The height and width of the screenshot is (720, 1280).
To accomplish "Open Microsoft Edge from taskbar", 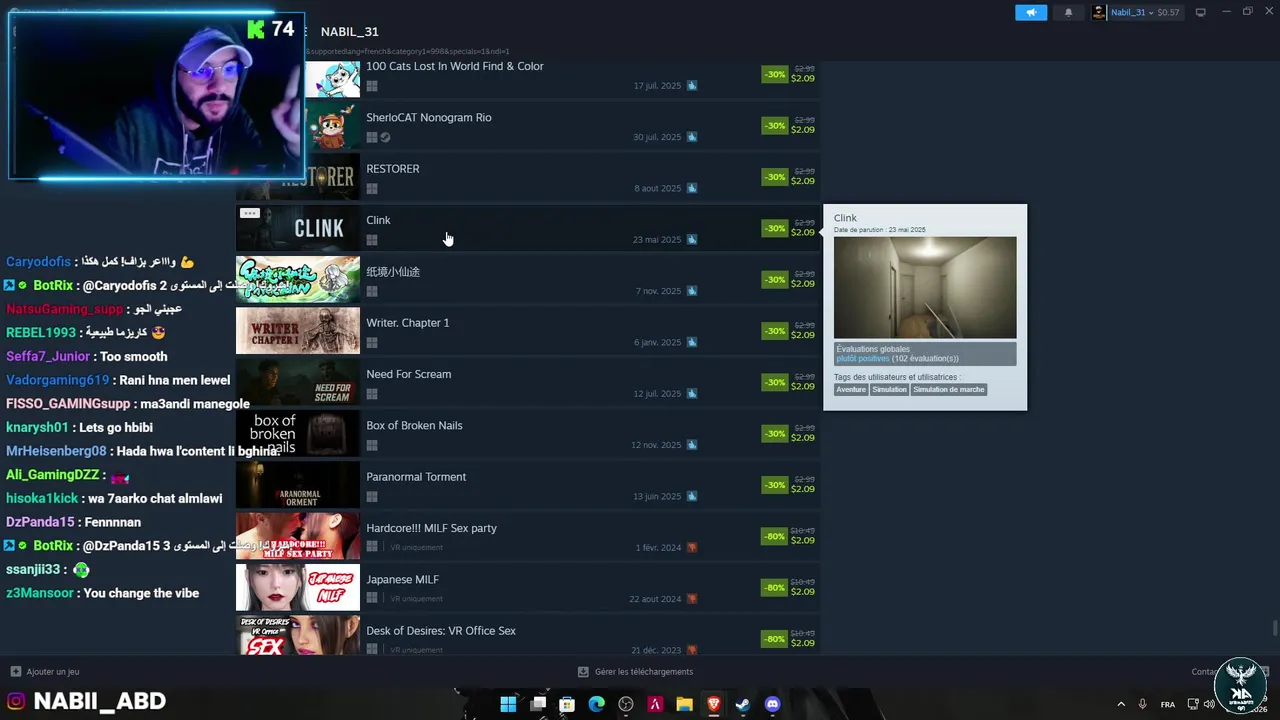I will (597, 704).
